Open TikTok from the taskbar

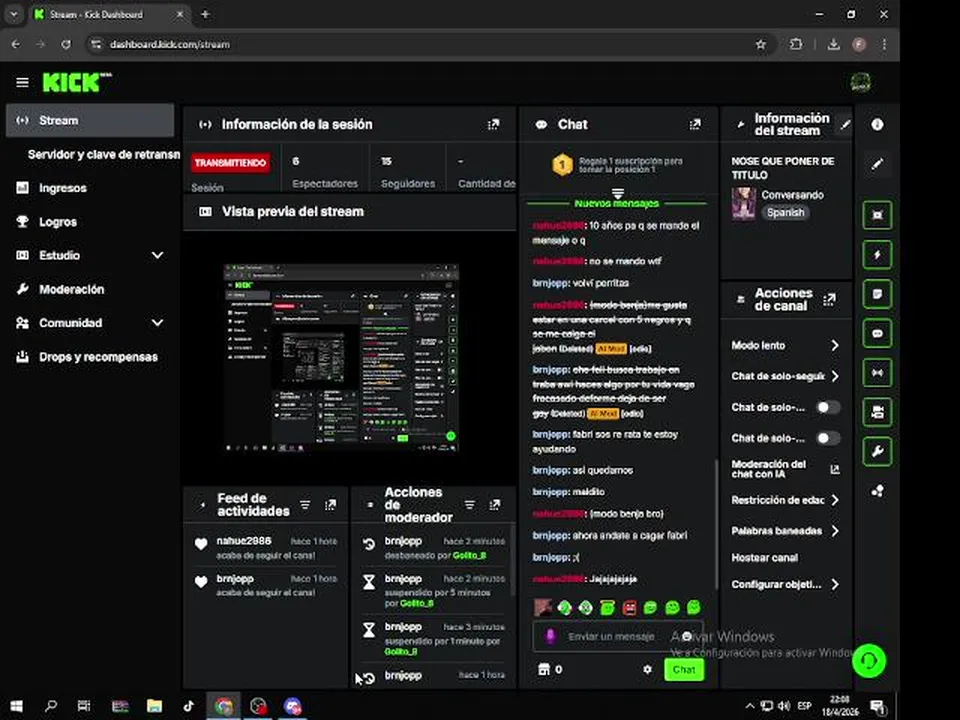tap(189, 706)
